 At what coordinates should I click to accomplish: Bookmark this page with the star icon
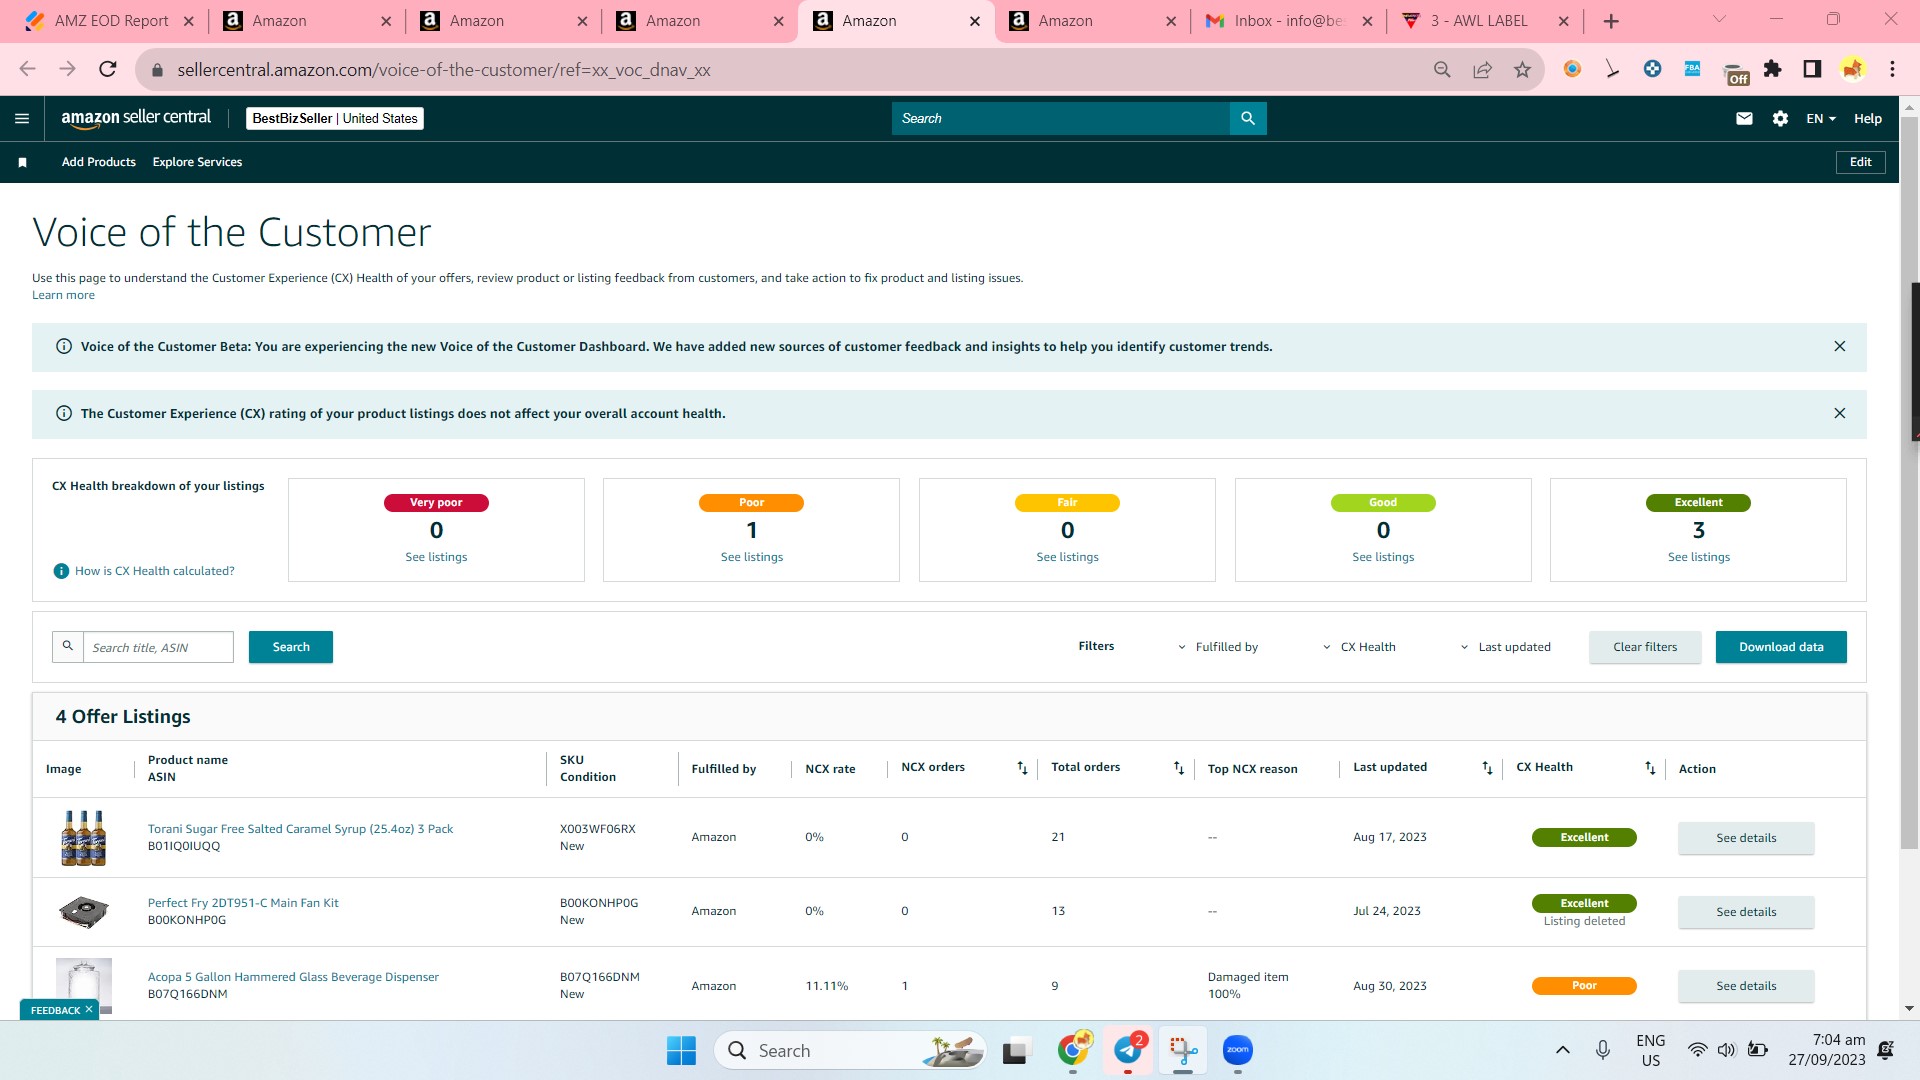click(x=1522, y=69)
